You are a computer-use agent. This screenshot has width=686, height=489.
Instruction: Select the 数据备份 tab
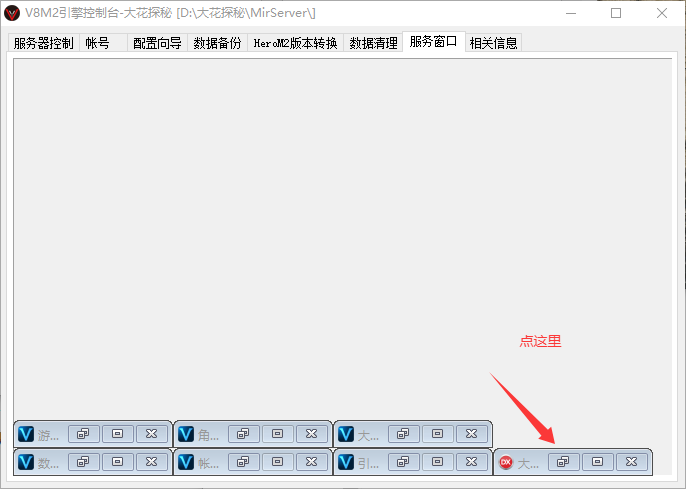217,43
